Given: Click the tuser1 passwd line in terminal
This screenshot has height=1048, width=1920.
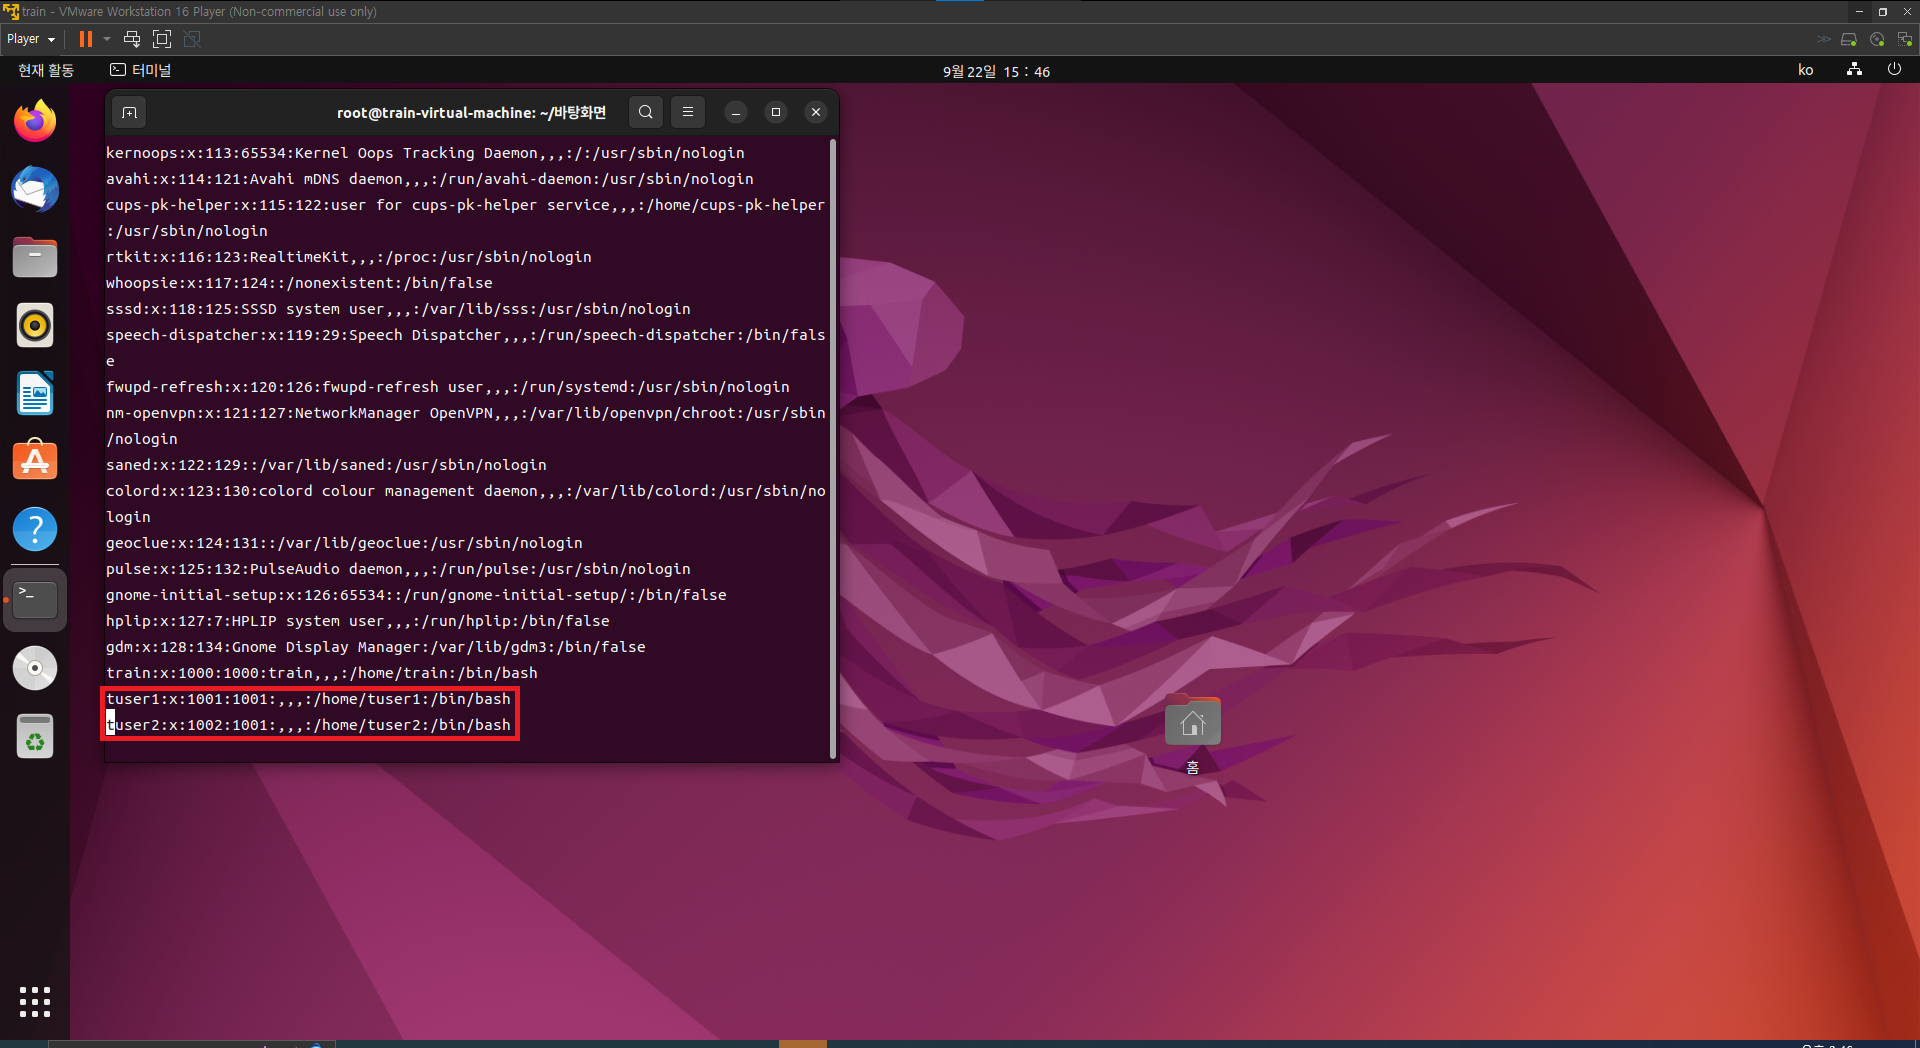Looking at the screenshot, I should [308, 699].
